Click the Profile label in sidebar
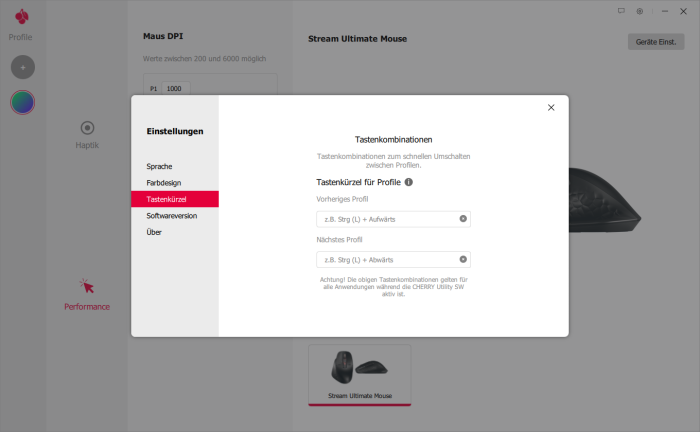 pos(21,37)
